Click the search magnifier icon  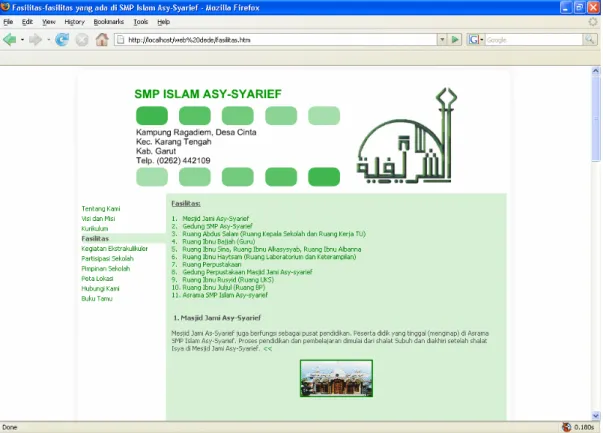589,40
